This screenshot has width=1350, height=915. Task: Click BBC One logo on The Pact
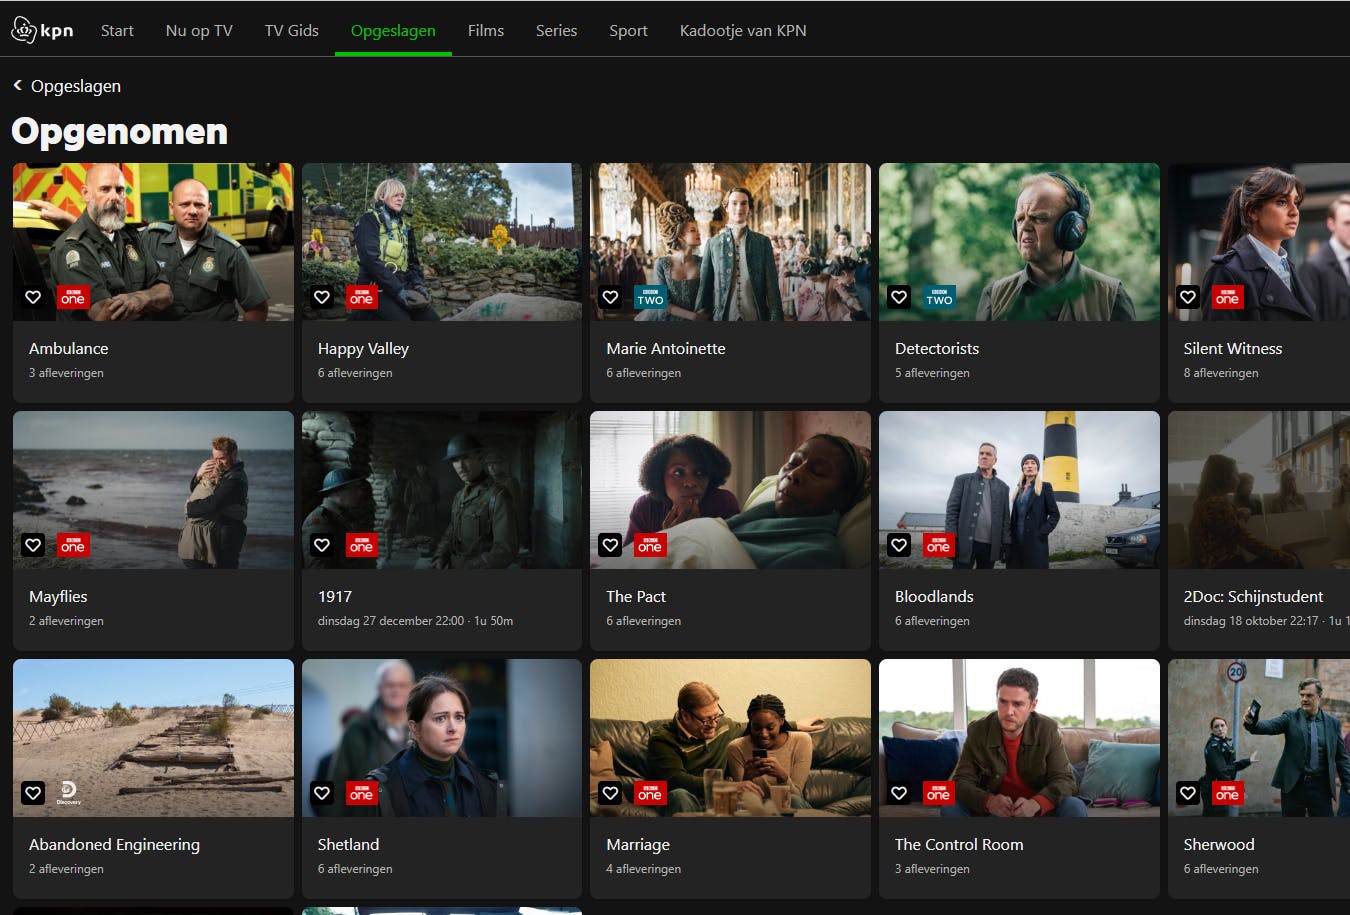point(650,545)
